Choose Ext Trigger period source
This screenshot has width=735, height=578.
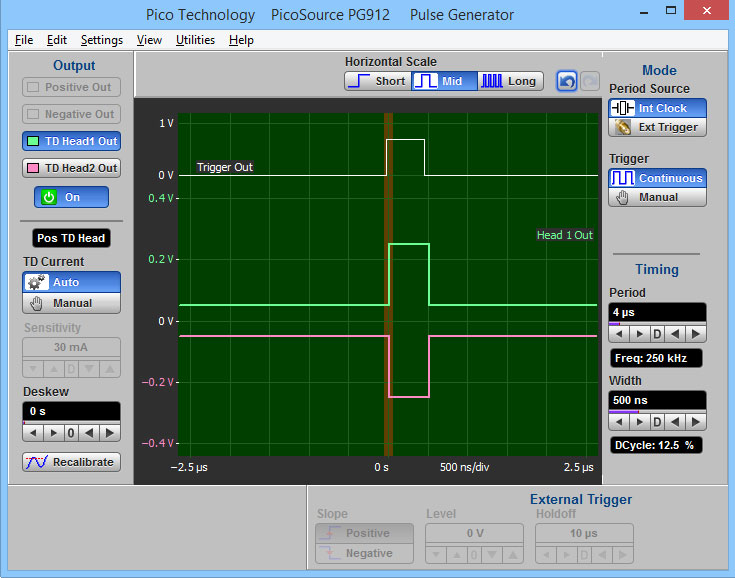tap(657, 127)
